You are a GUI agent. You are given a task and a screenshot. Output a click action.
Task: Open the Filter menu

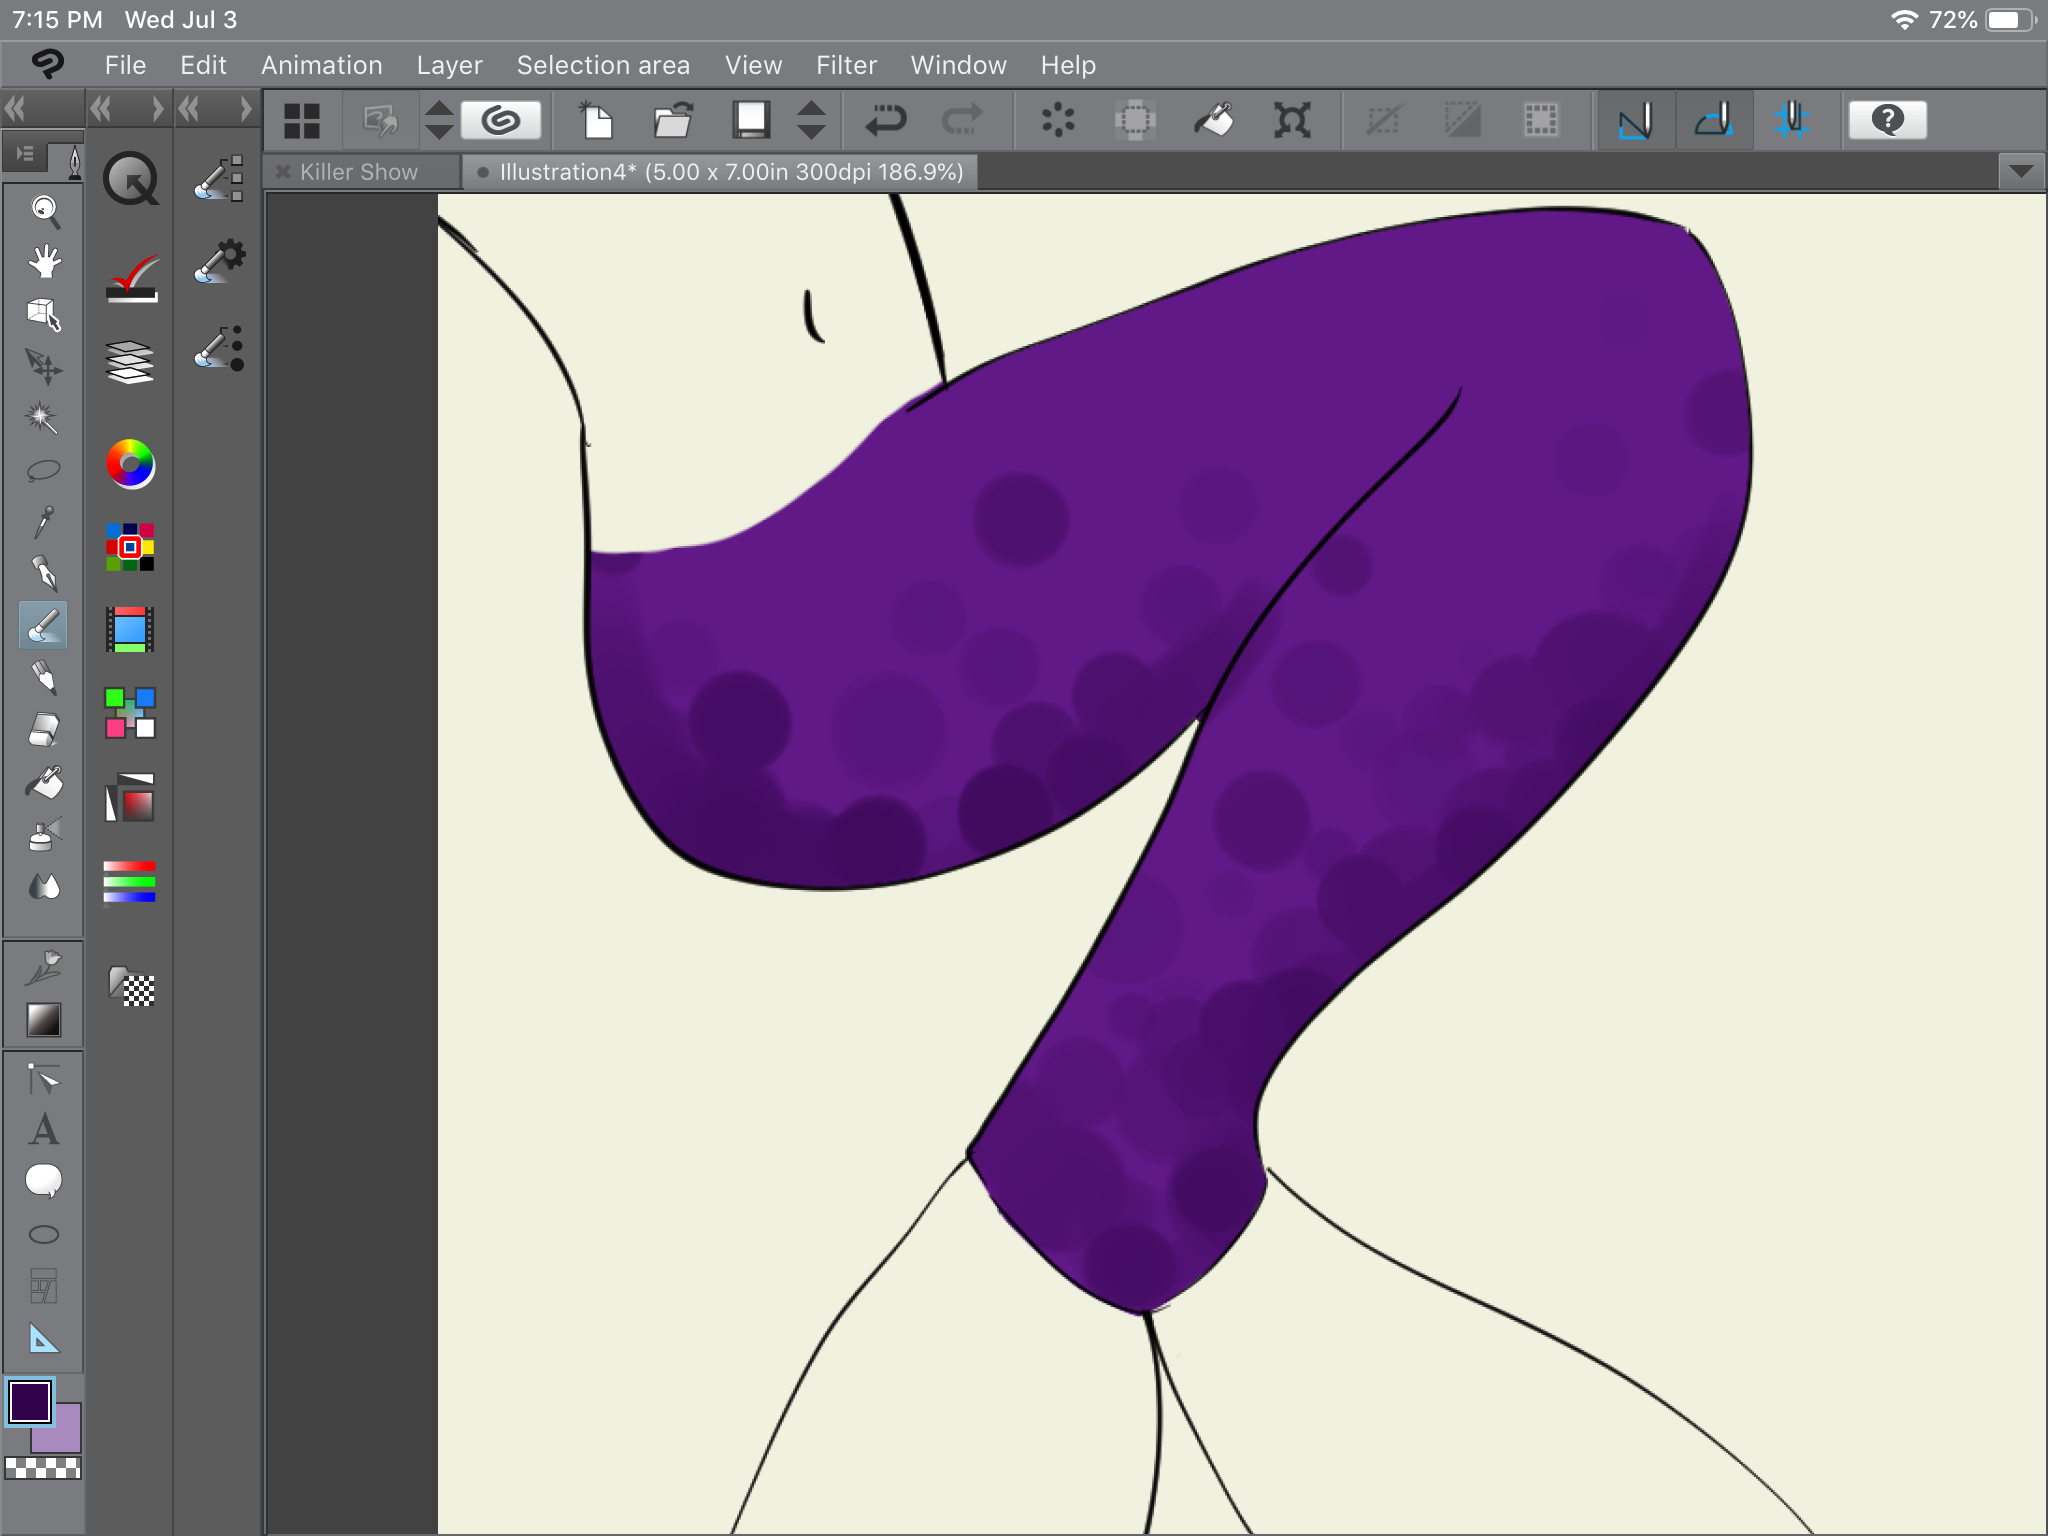[846, 65]
